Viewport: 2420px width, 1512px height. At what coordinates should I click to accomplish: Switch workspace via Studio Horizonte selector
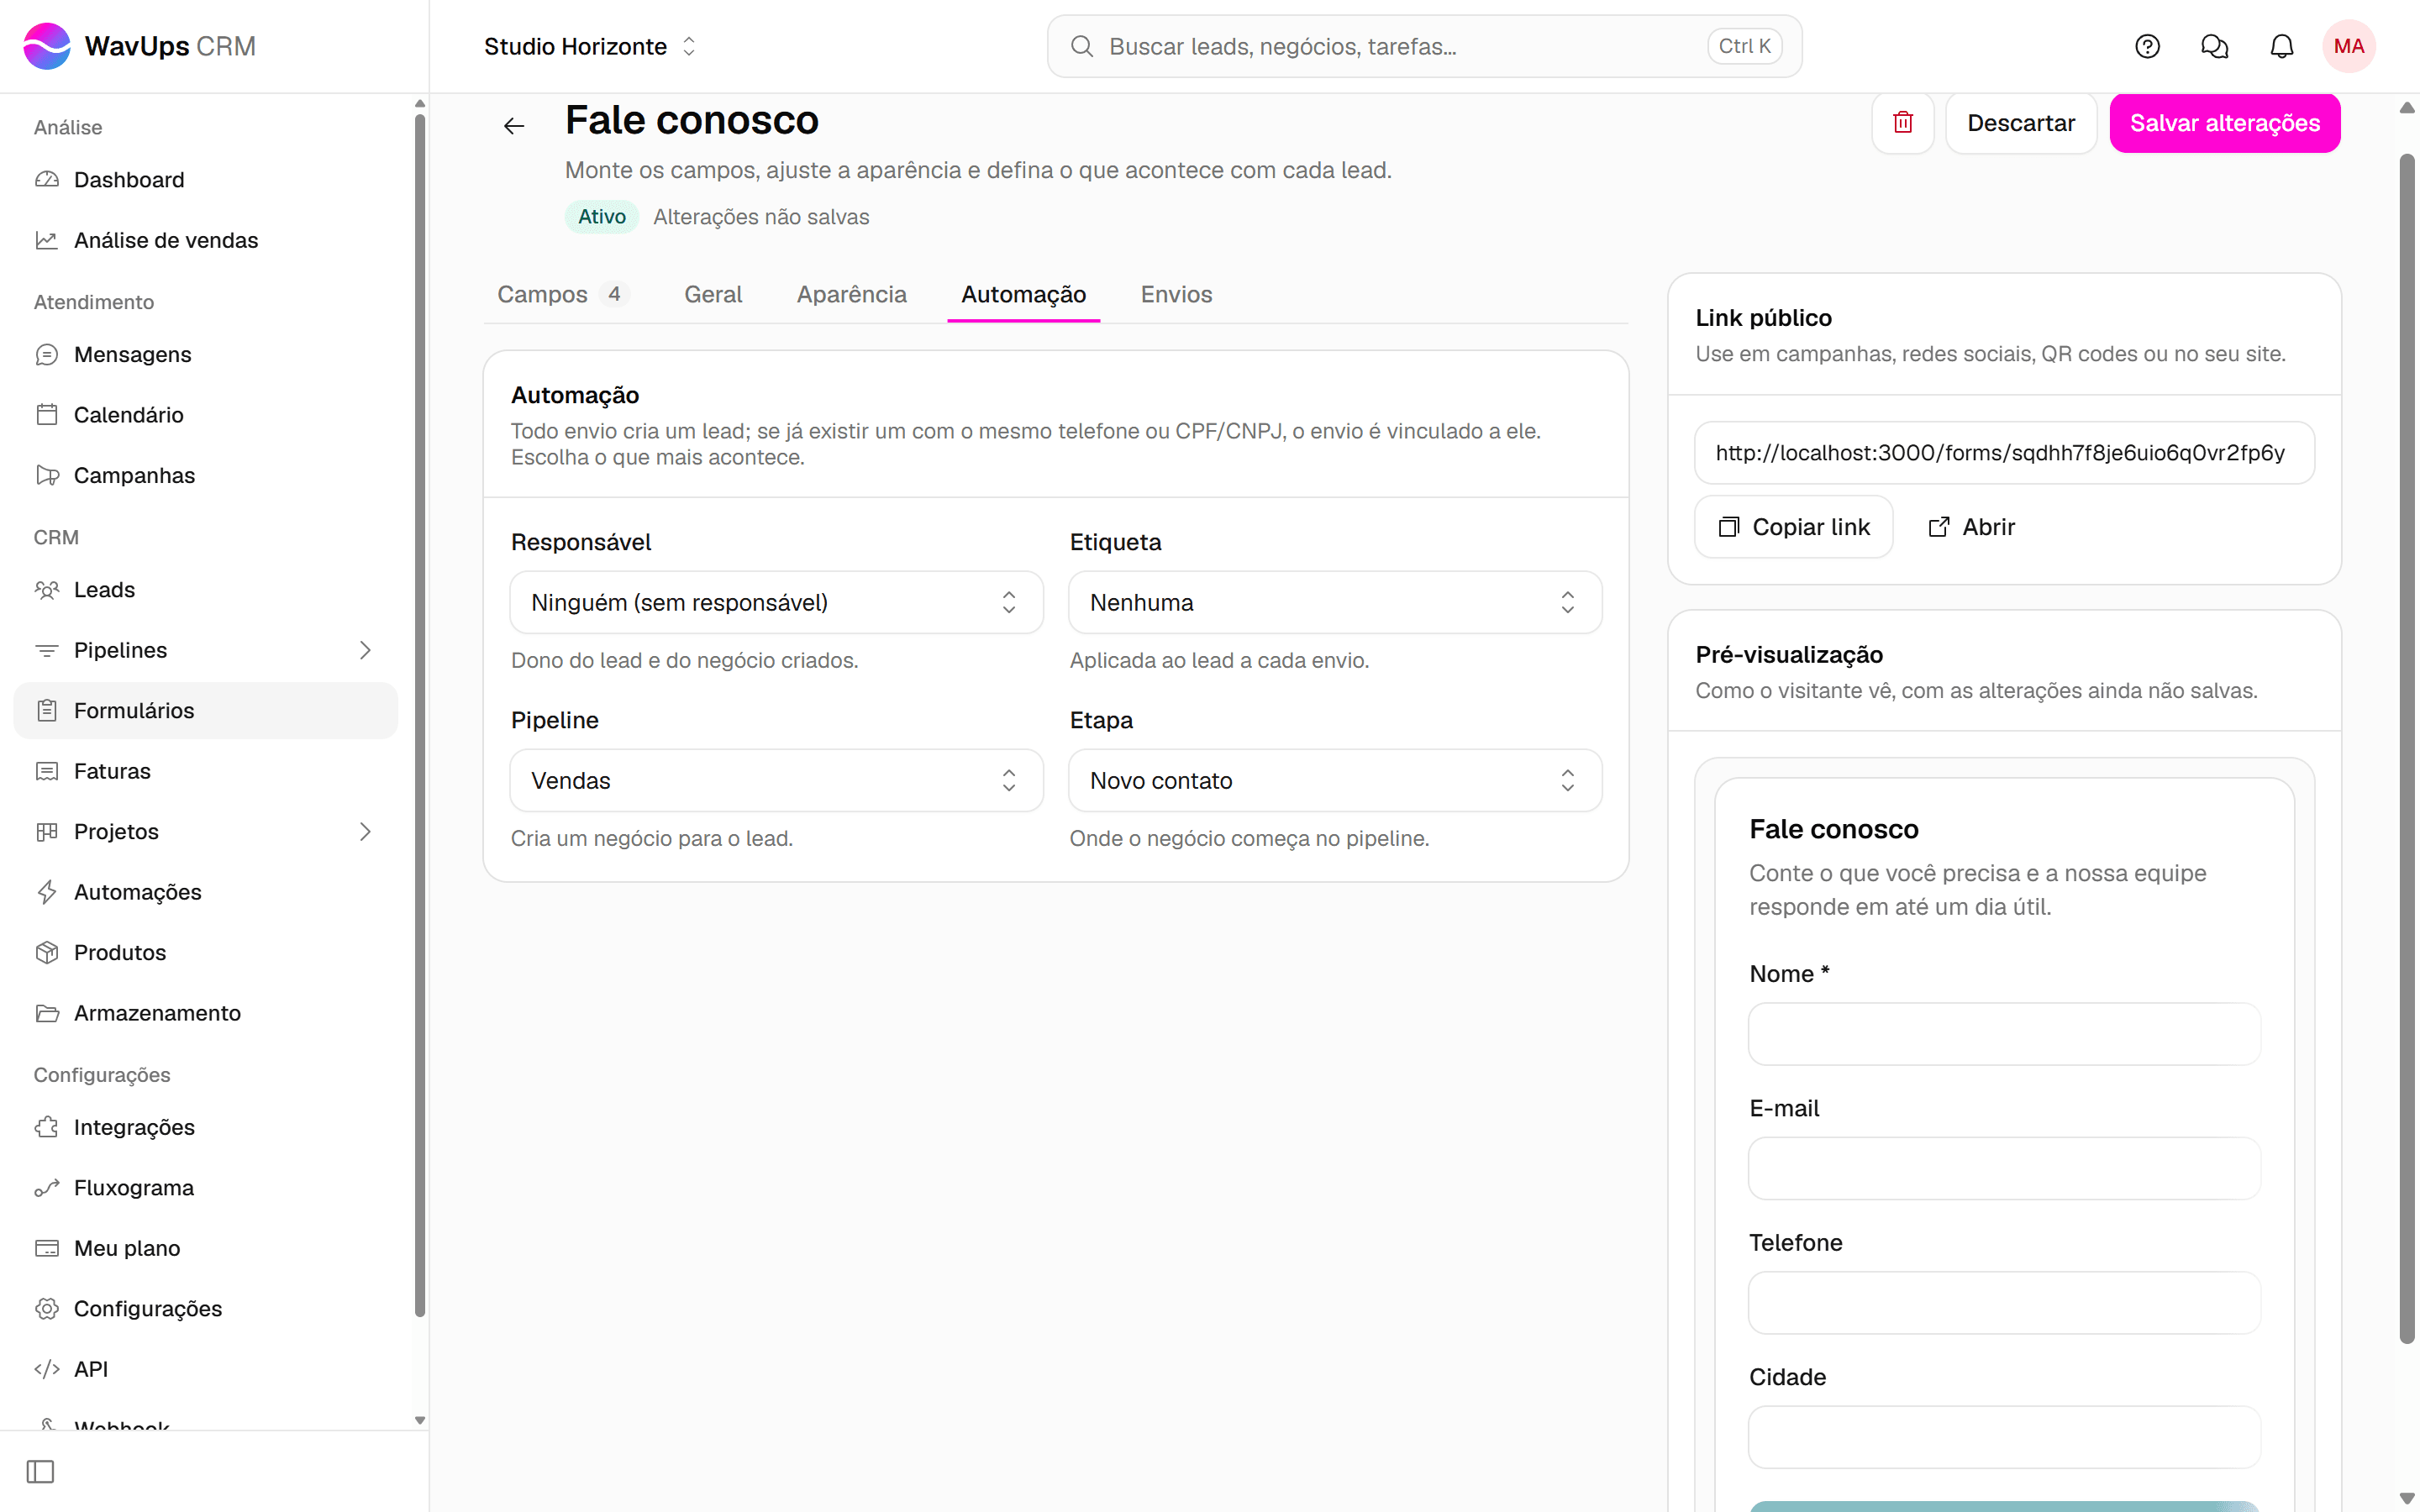590,46
